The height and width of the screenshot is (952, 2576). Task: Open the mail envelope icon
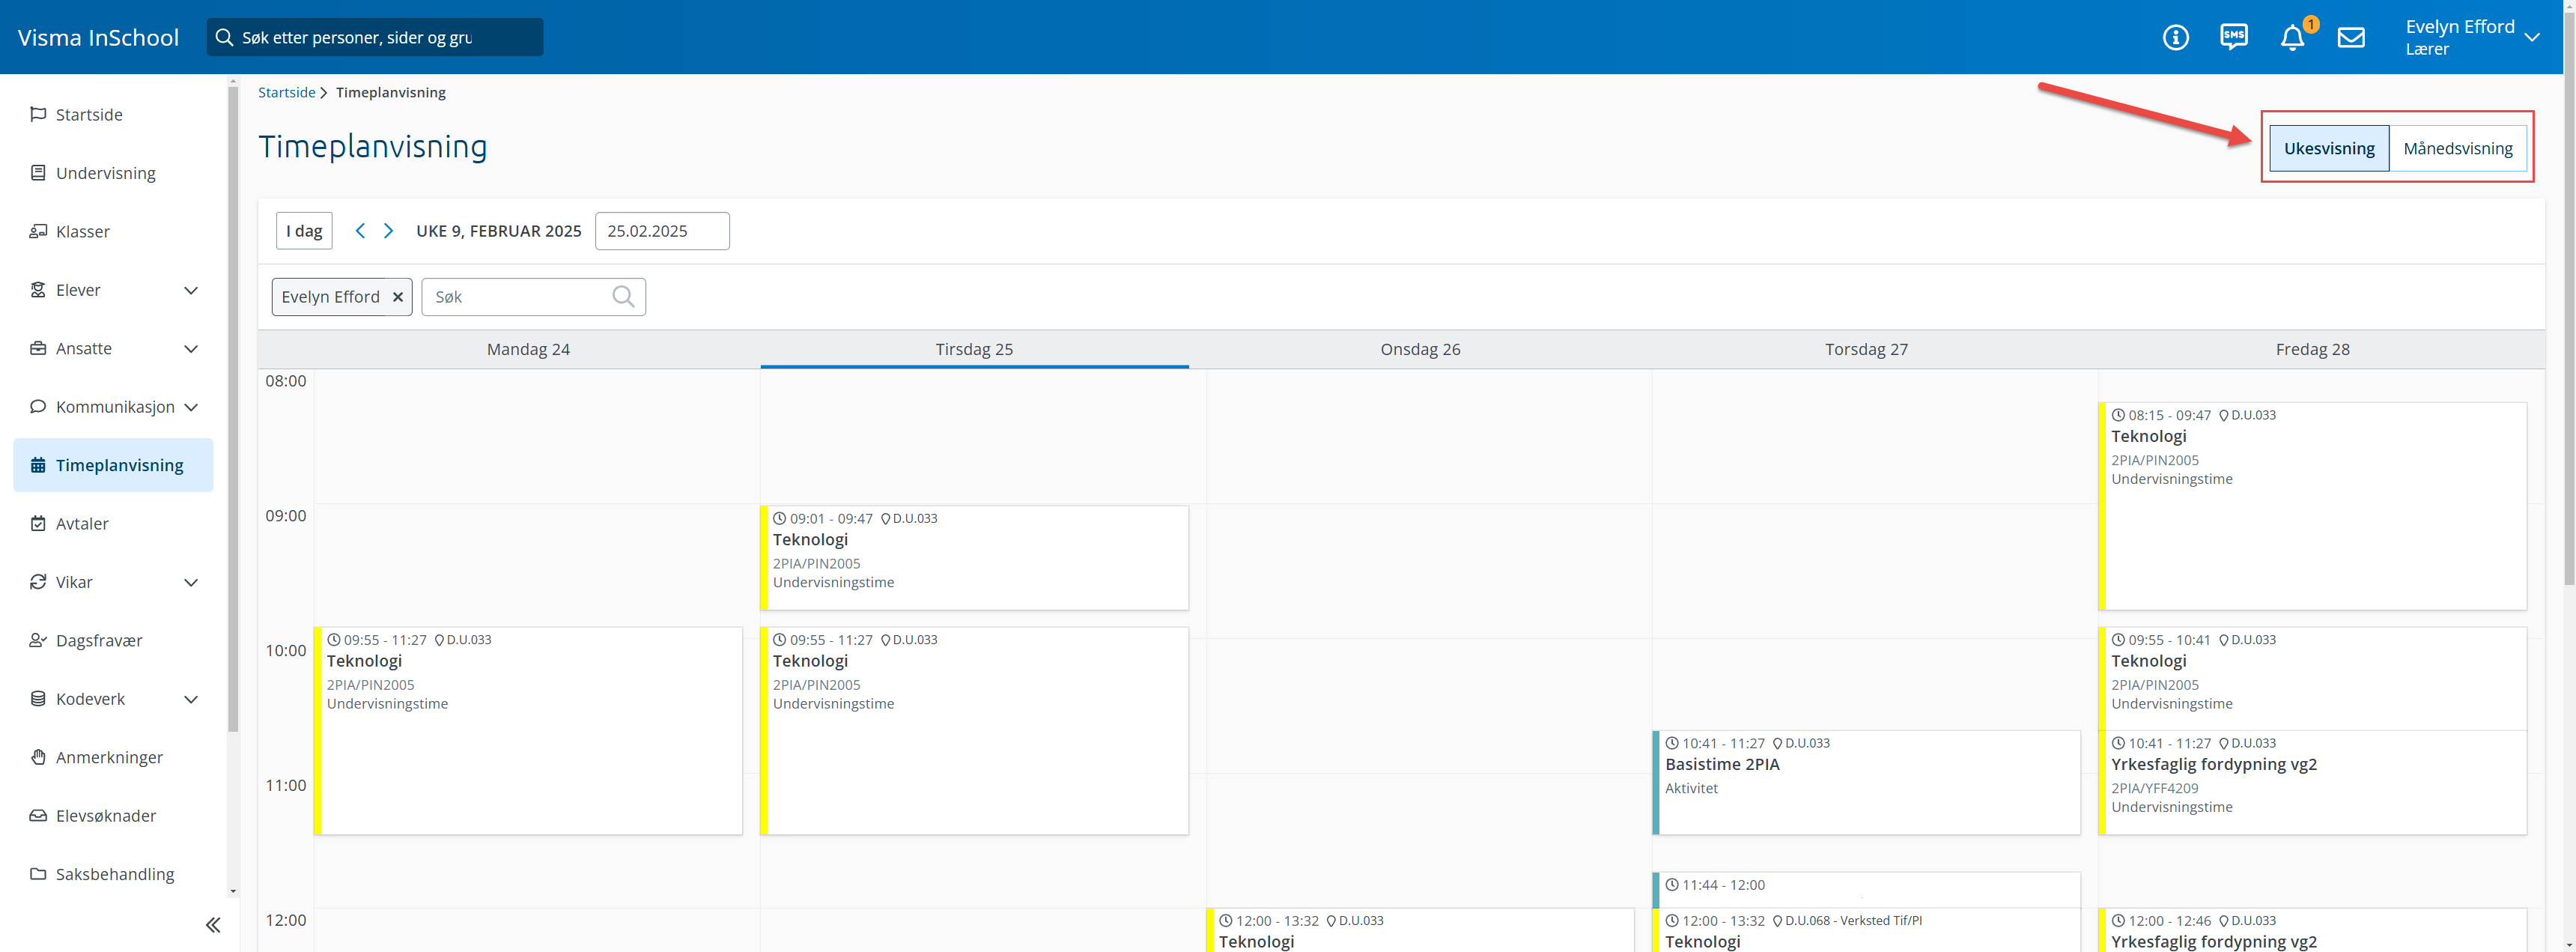2351,38
